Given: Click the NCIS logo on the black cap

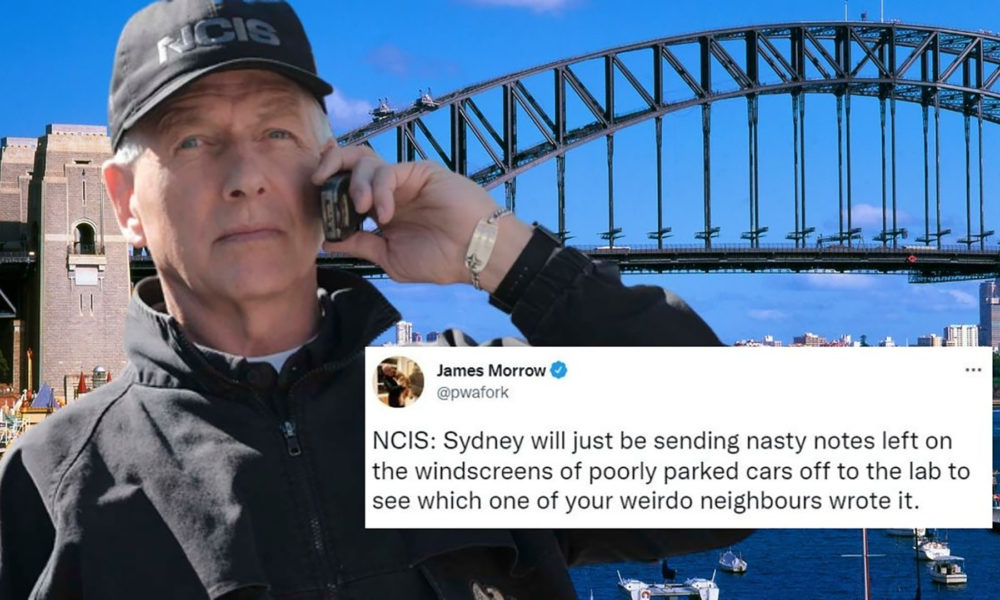Looking at the screenshot, I should coord(219,36).
